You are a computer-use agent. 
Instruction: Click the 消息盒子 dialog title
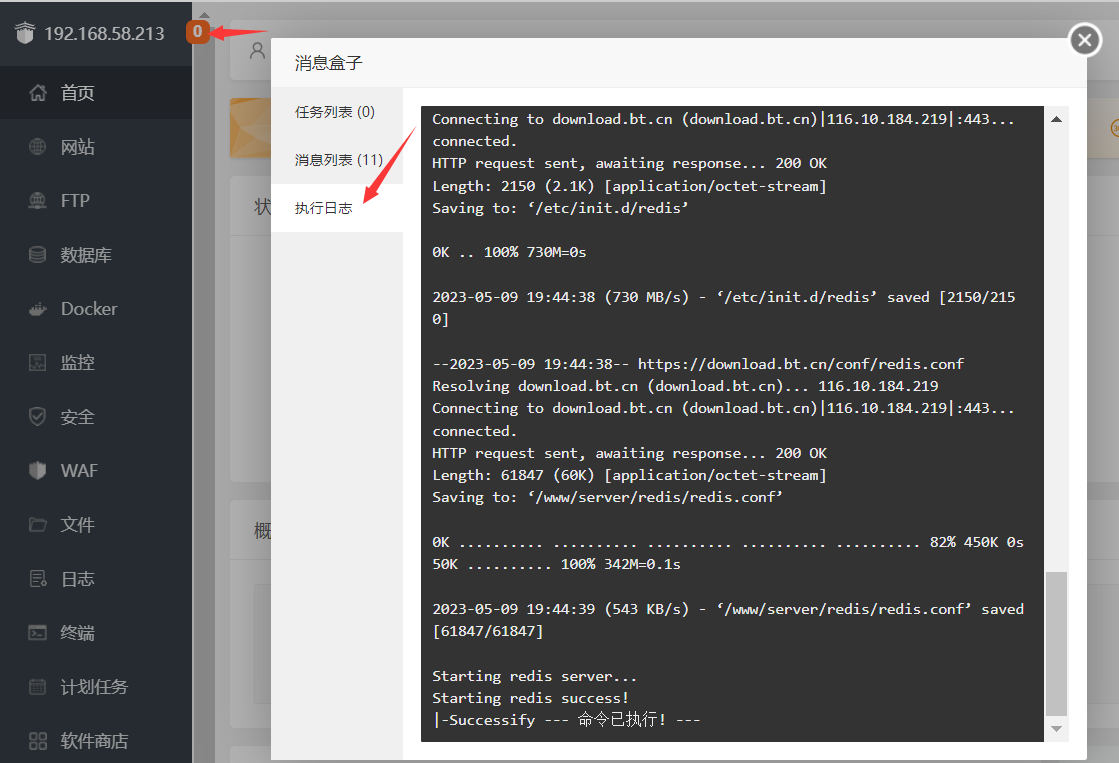click(x=328, y=63)
